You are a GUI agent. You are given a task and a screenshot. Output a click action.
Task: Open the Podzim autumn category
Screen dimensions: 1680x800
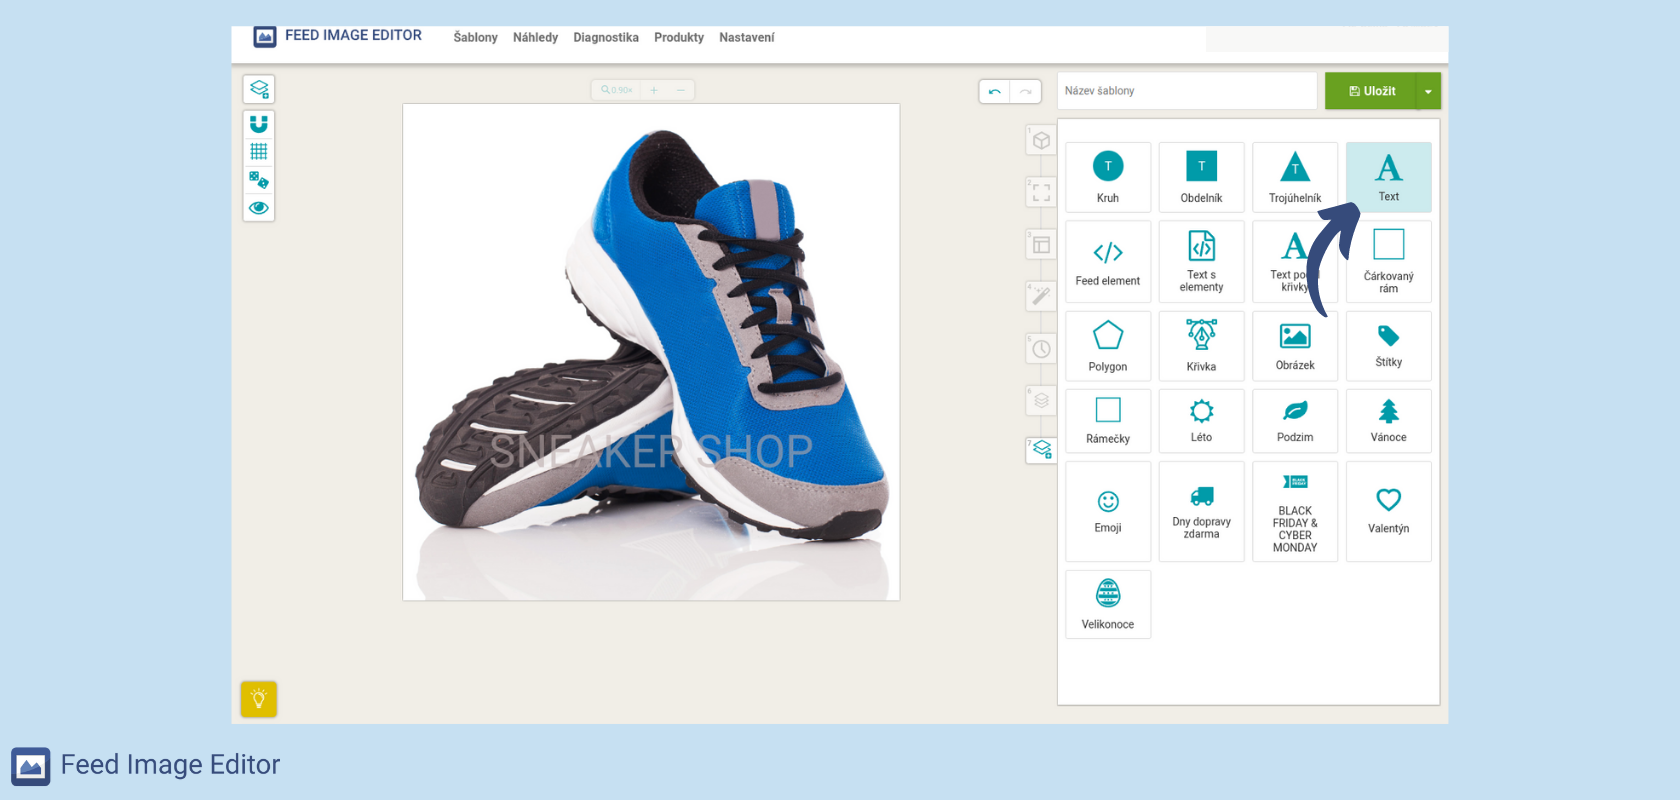click(x=1295, y=421)
